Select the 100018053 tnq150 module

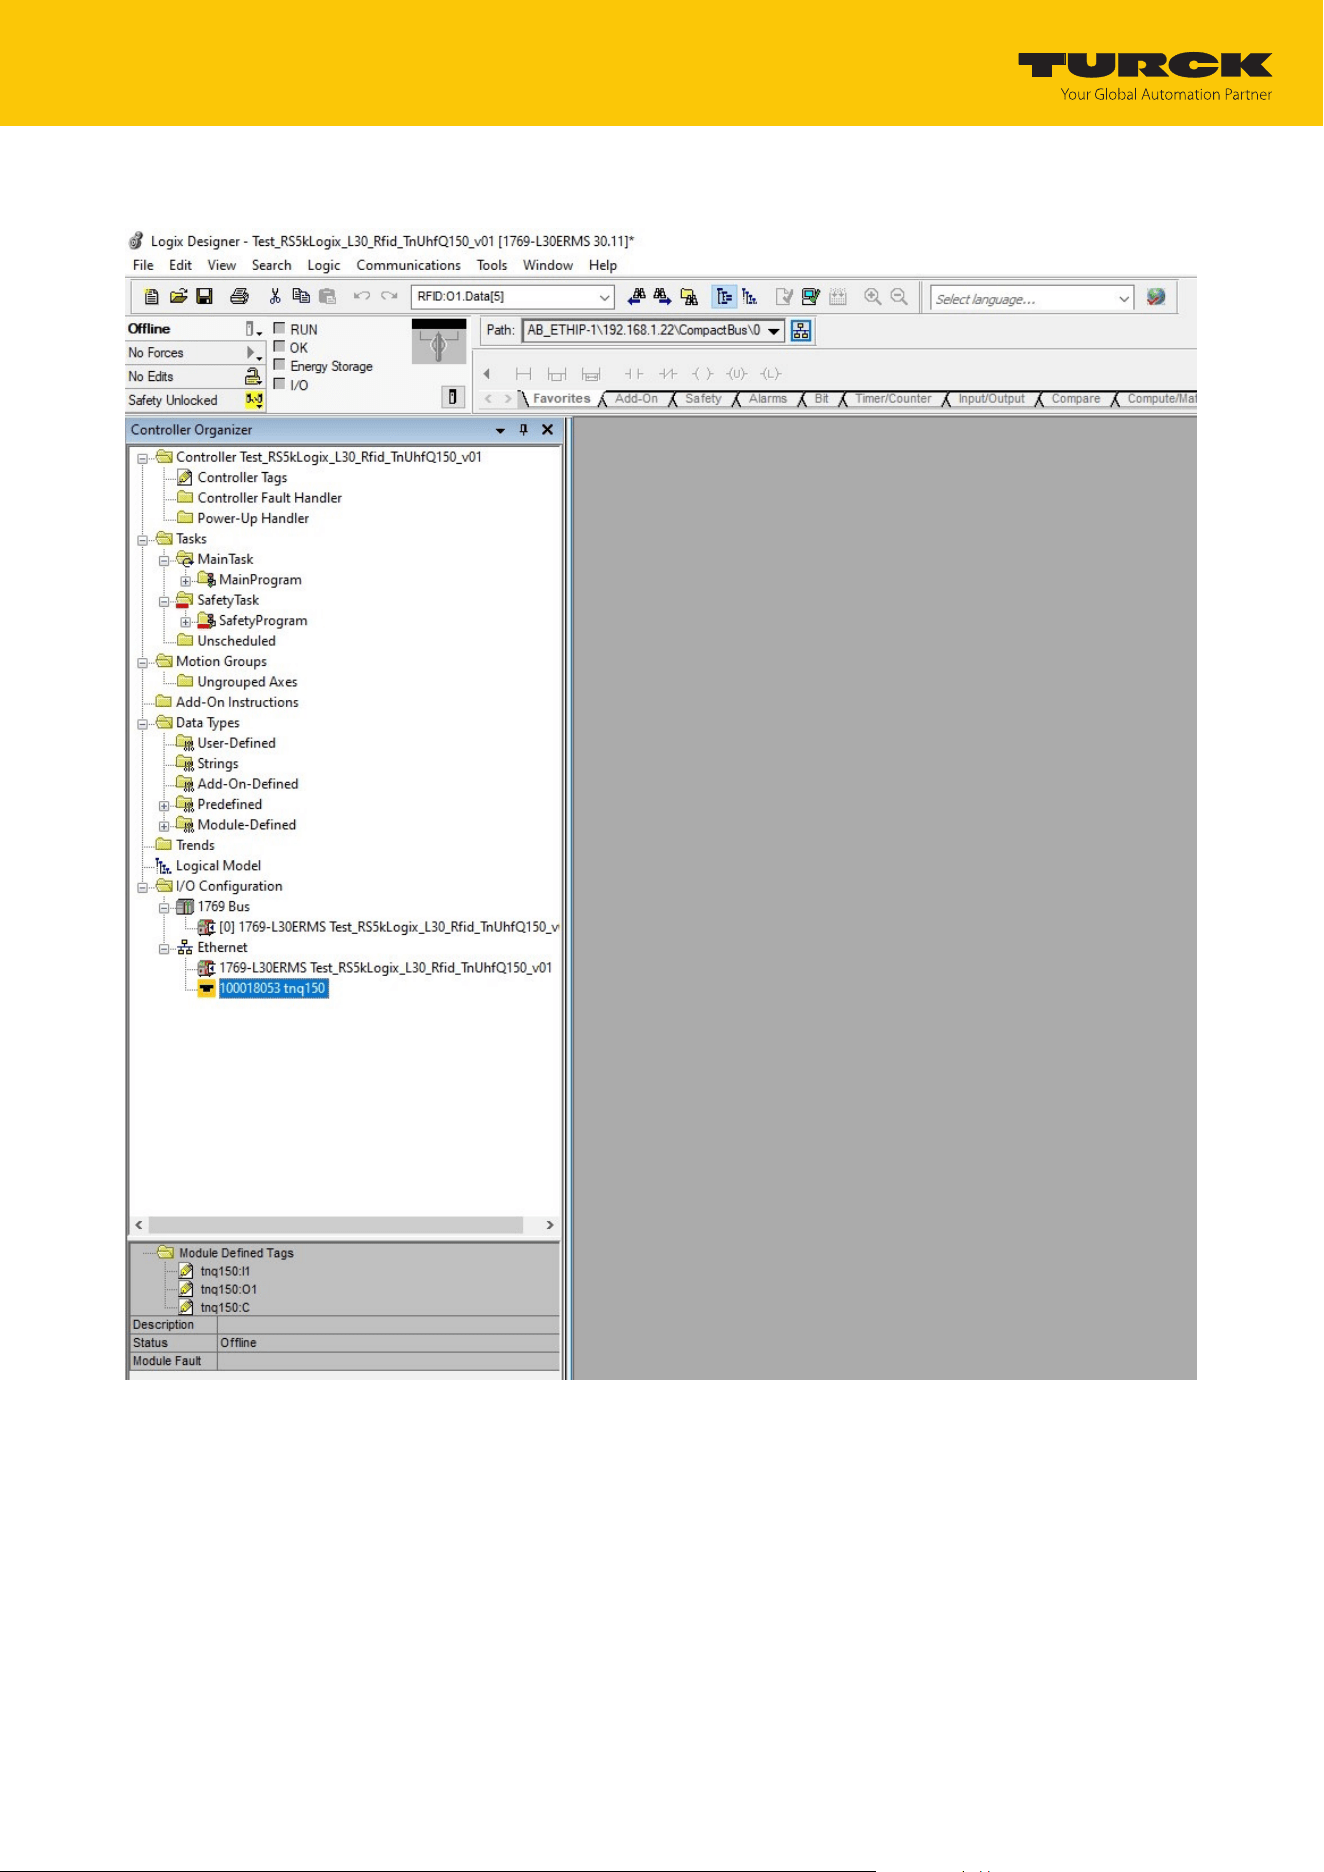click(x=273, y=989)
